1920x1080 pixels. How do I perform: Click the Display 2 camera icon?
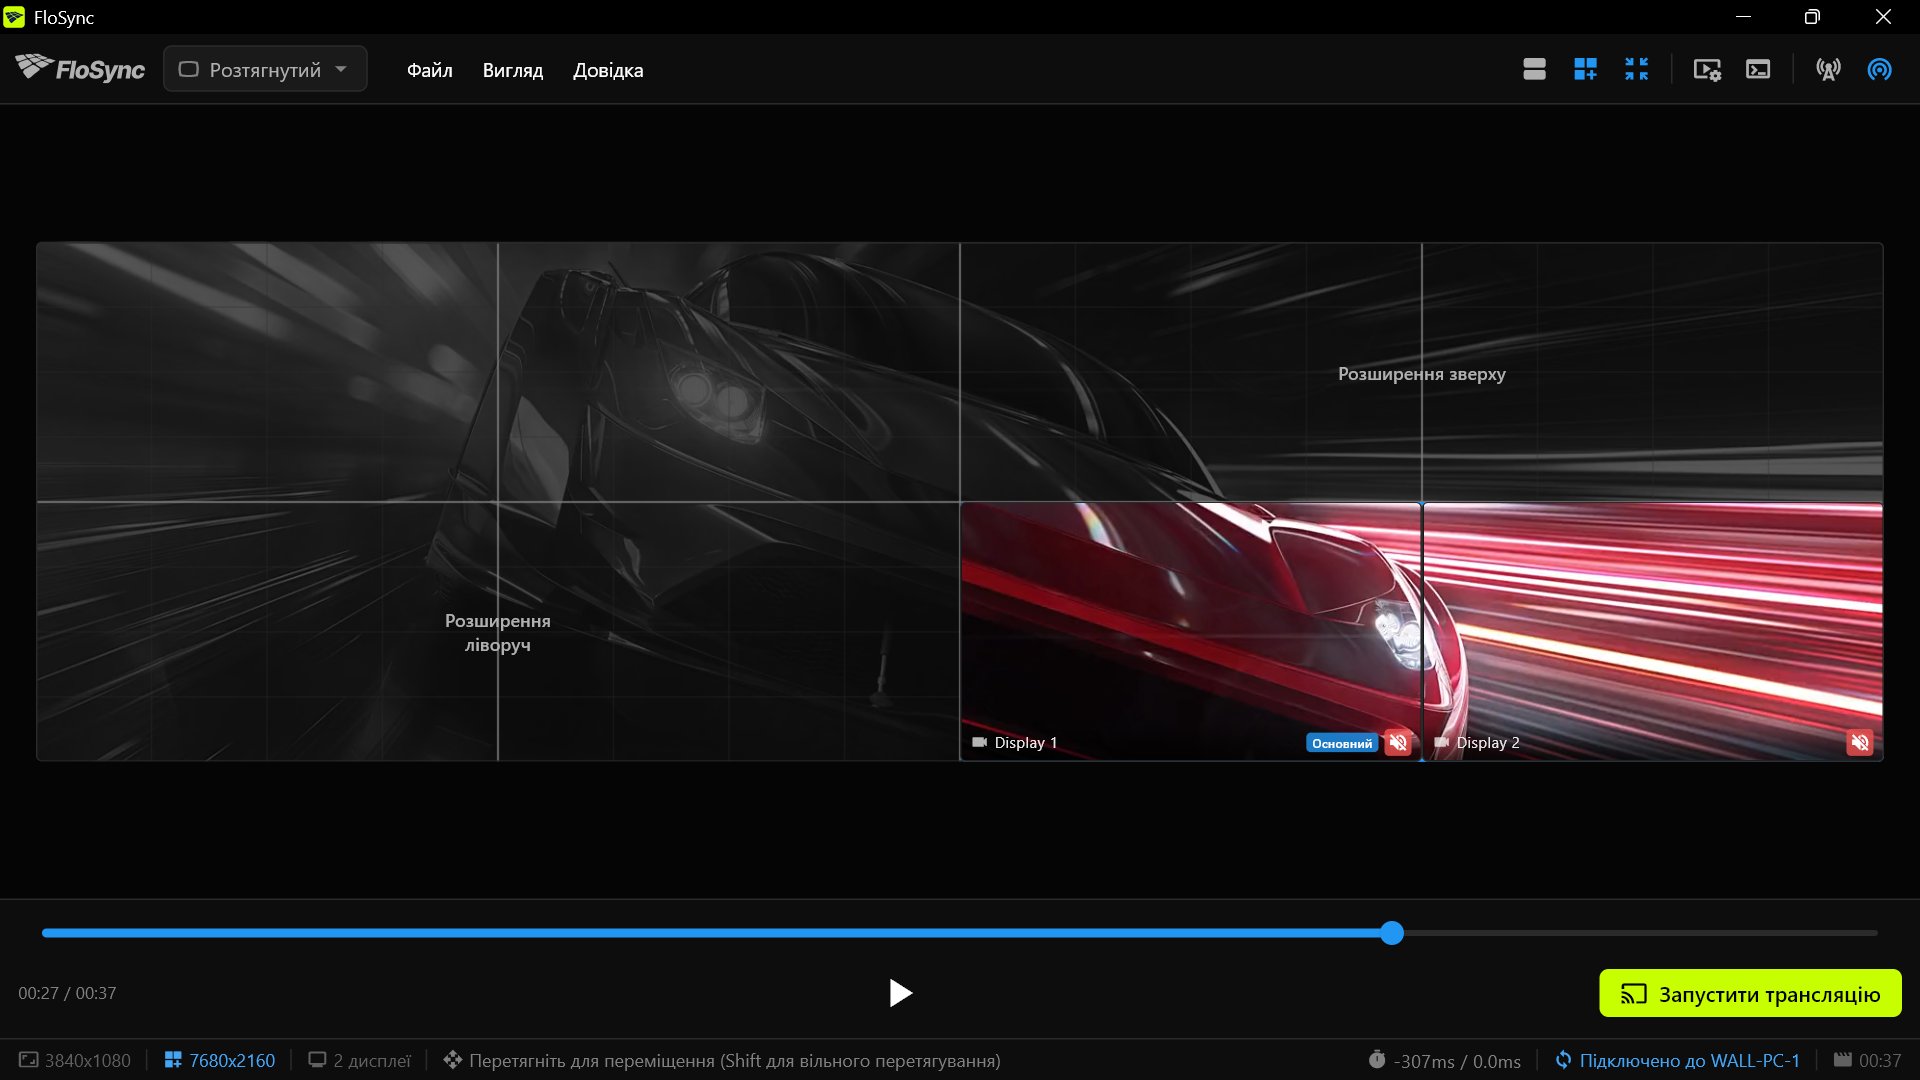tap(1441, 742)
